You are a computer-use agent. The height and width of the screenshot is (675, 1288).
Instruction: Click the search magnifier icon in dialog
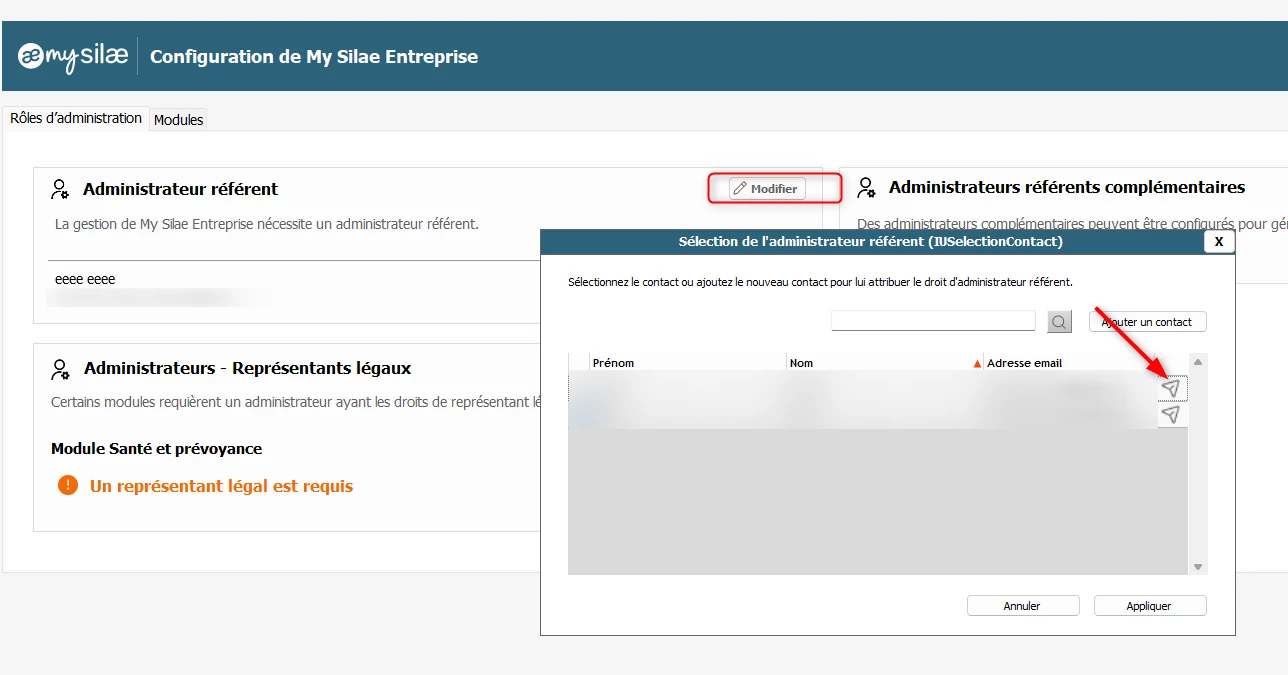tap(1059, 322)
